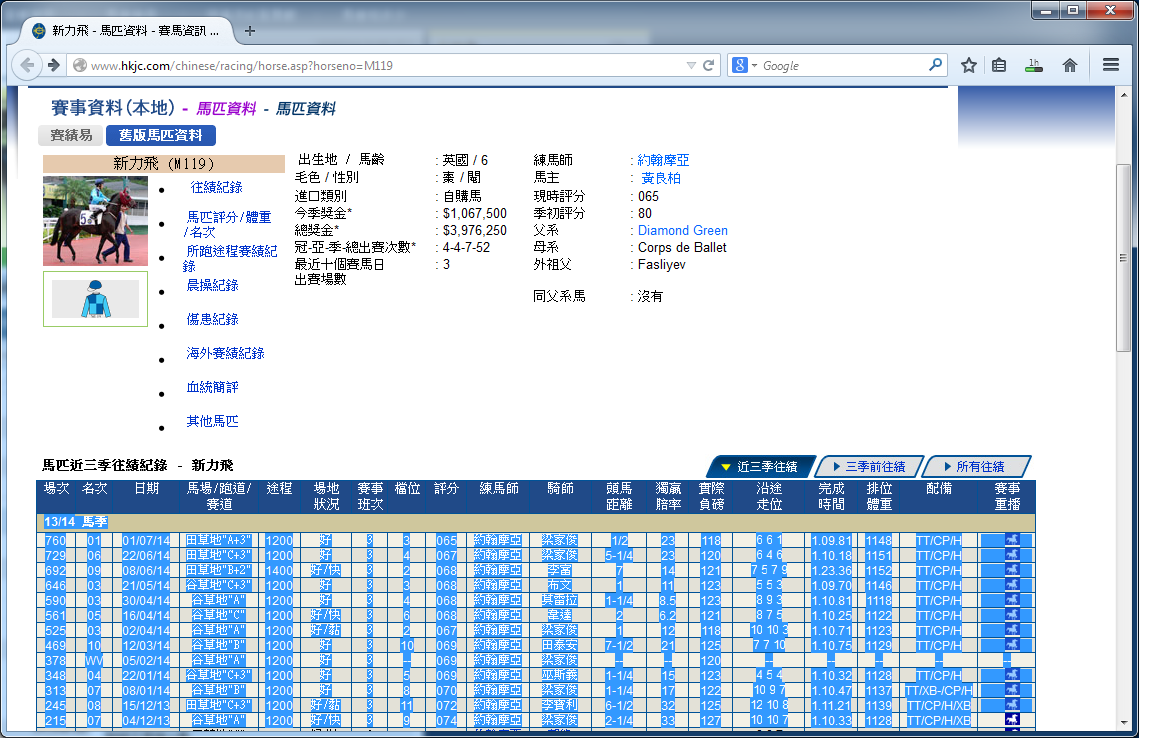Image resolution: width=1152 pixels, height=738 pixels.
Task: Click replay icon for 04/12/13 race
Action: pyautogui.click(x=1013, y=720)
